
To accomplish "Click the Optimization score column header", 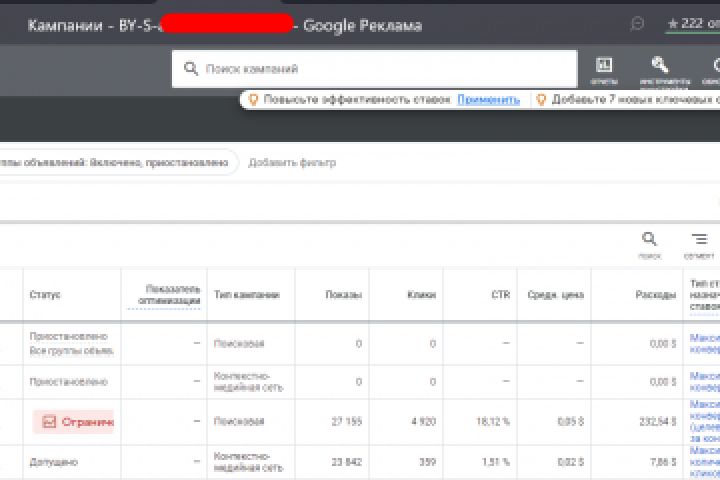I will pyautogui.click(x=169, y=295).
